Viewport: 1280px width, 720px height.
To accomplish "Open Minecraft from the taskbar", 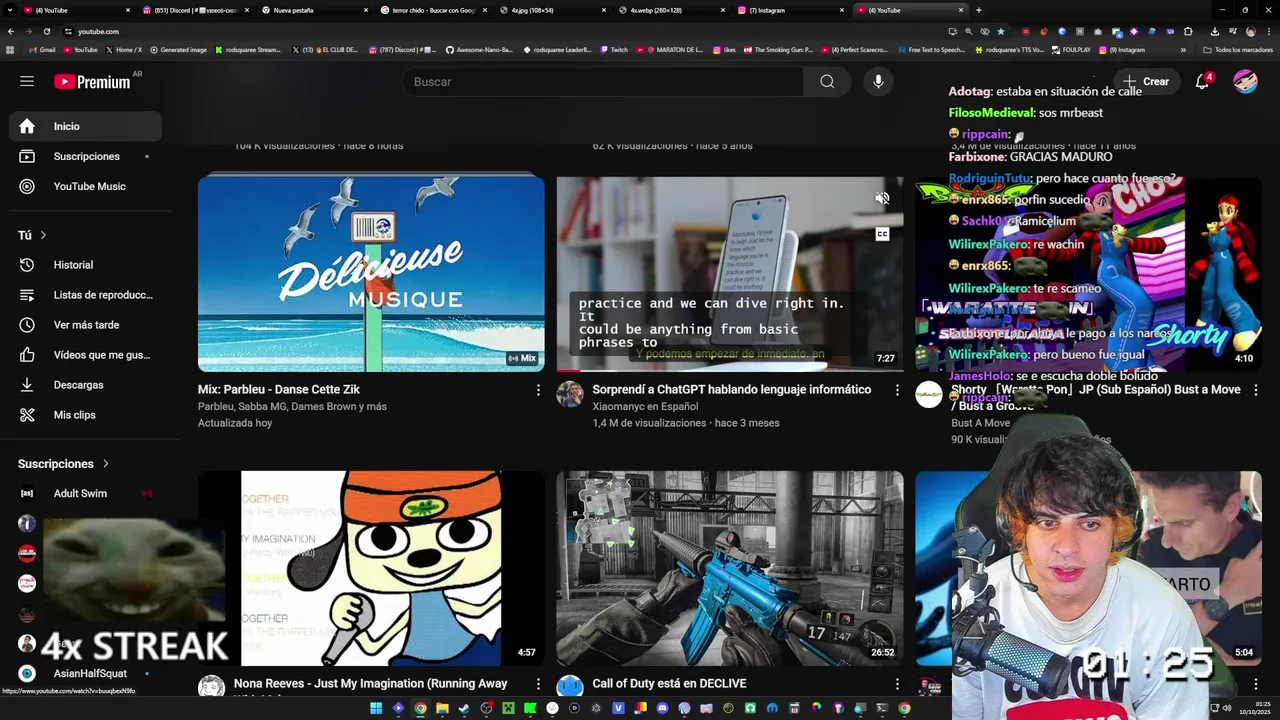I will (508, 708).
